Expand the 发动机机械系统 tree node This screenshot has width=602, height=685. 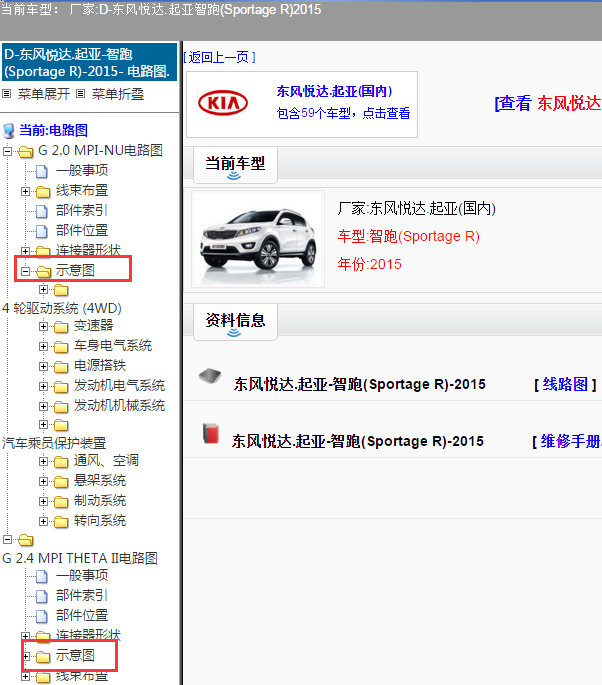[x=43, y=406]
